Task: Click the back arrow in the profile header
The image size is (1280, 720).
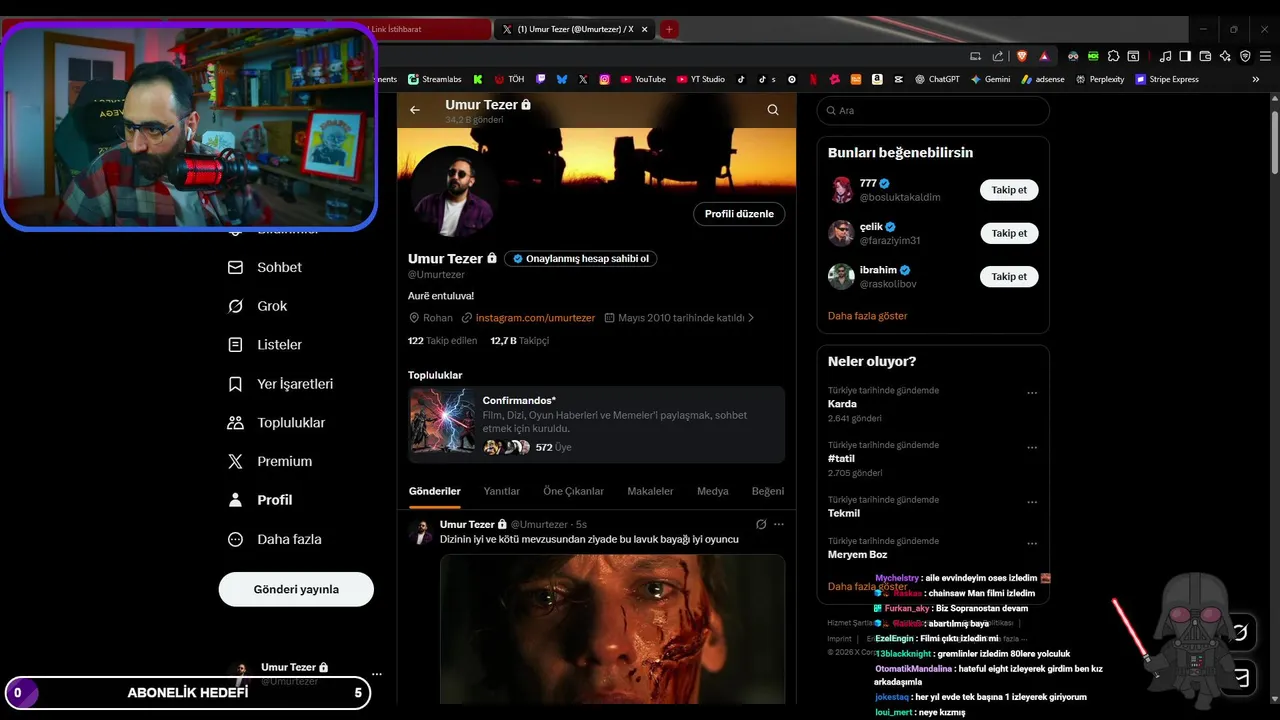Action: [x=415, y=110]
